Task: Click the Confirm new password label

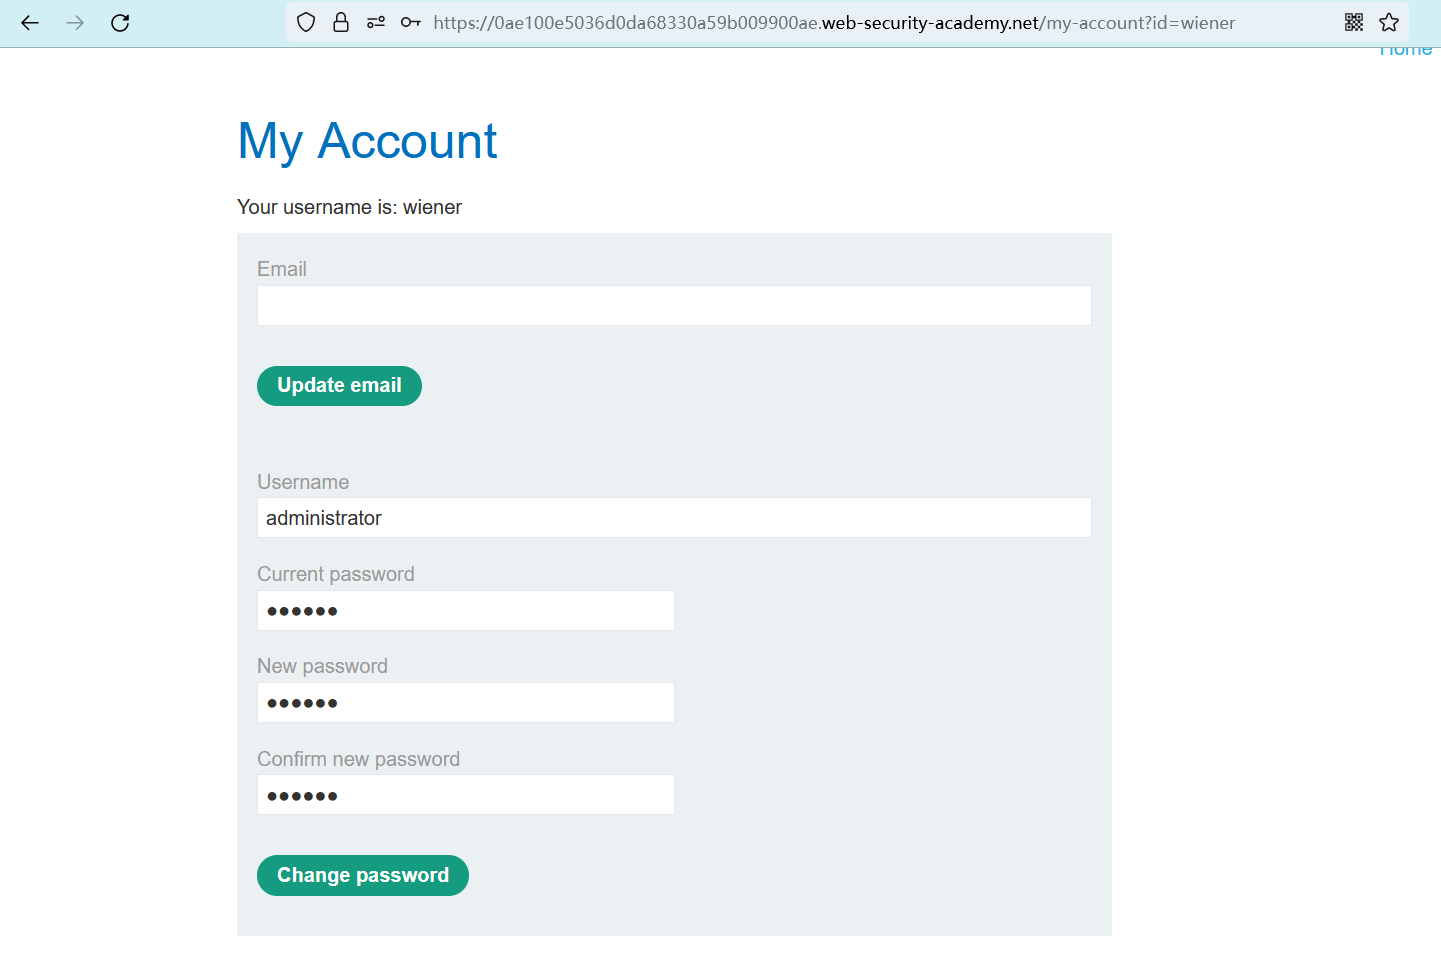Action: click(x=359, y=759)
